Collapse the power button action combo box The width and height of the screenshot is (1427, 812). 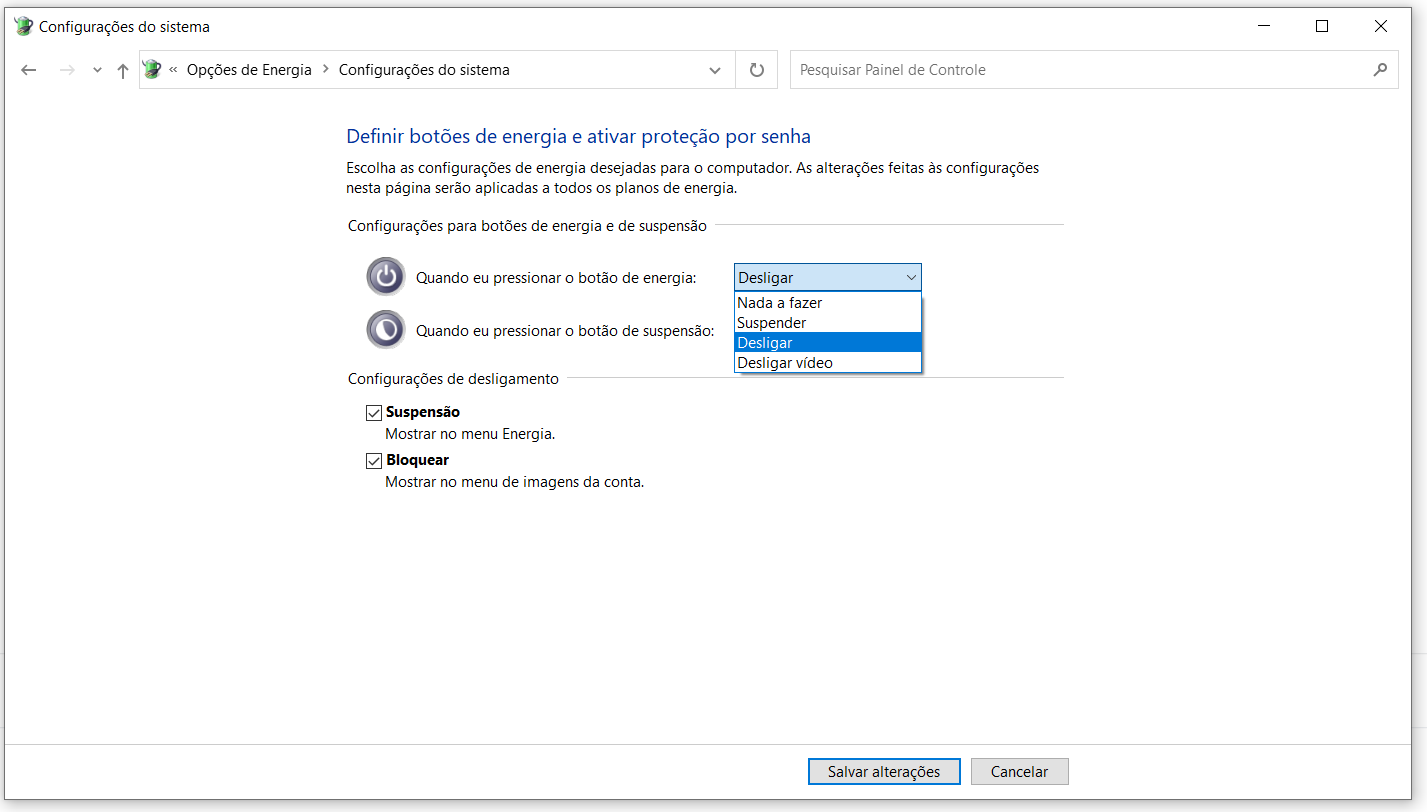pos(828,277)
